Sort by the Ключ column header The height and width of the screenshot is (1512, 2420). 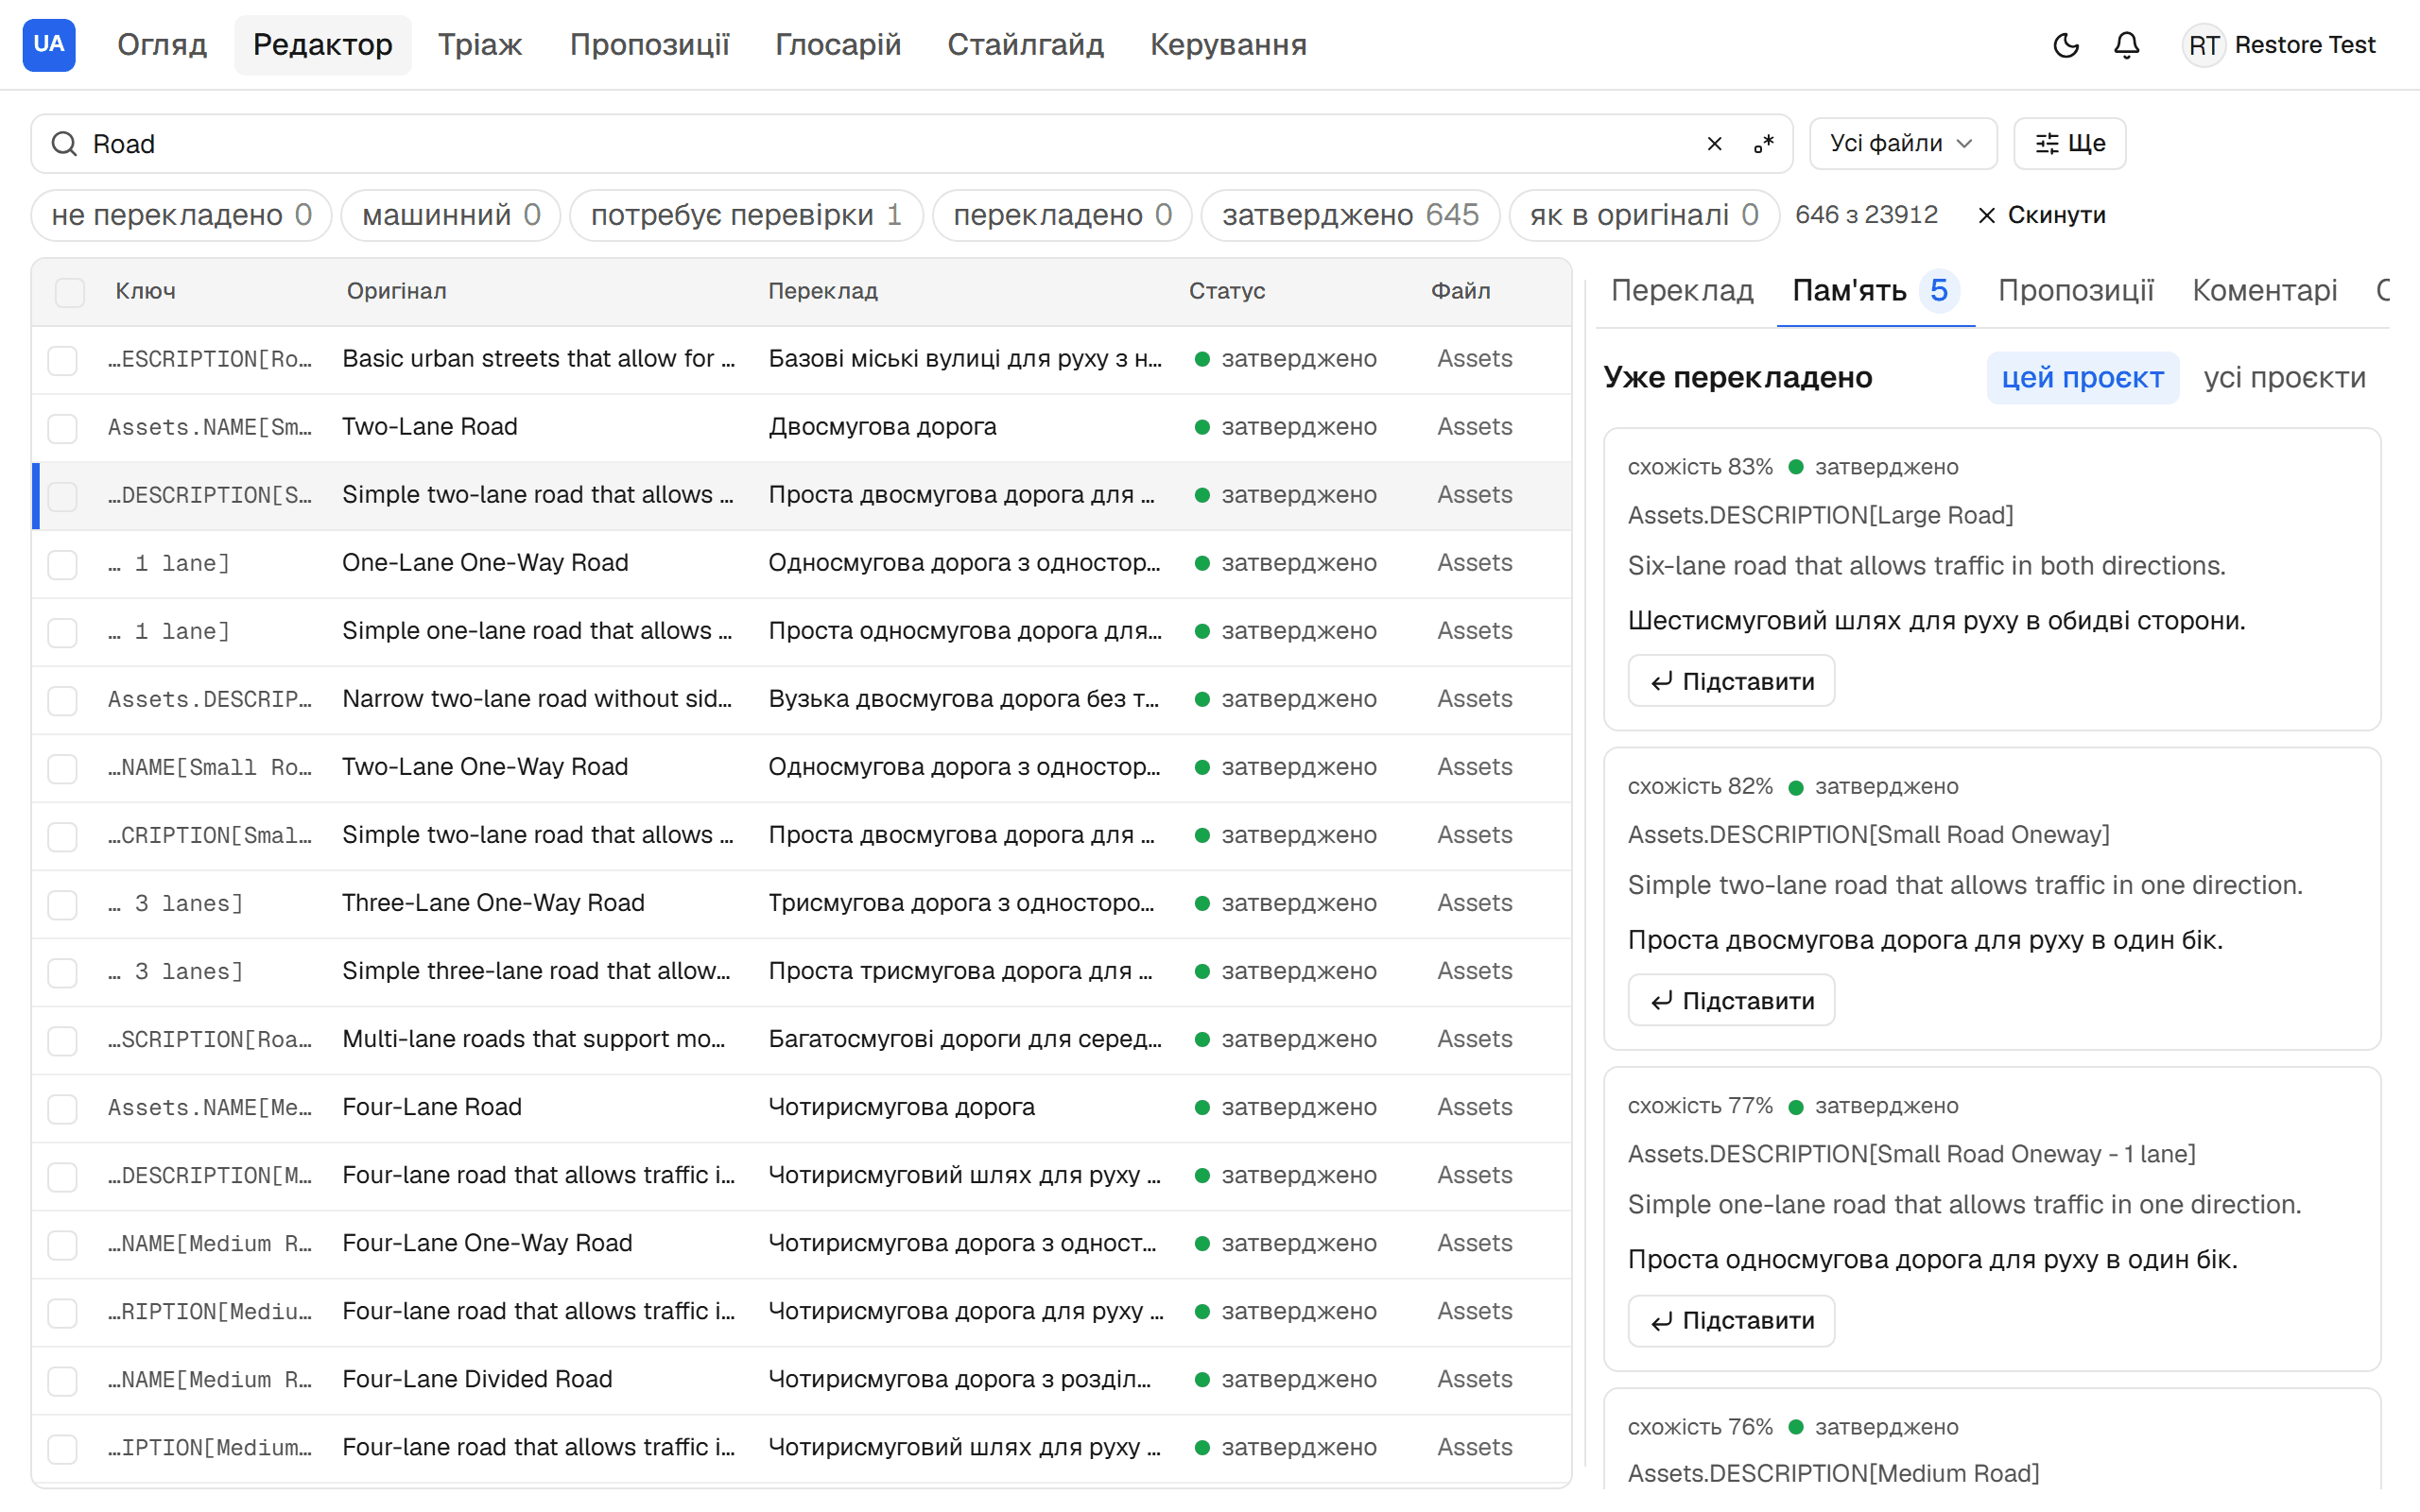pyautogui.click(x=145, y=291)
